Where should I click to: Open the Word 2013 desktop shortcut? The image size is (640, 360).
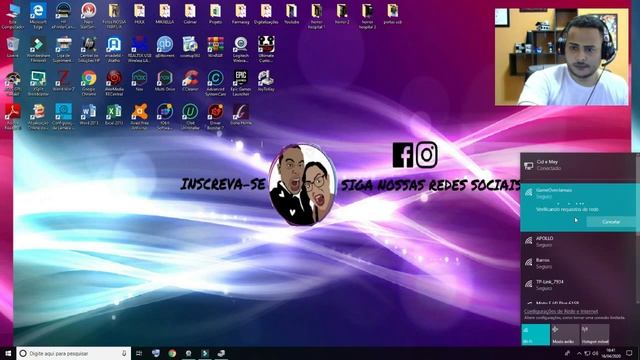click(x=89, y=114)
